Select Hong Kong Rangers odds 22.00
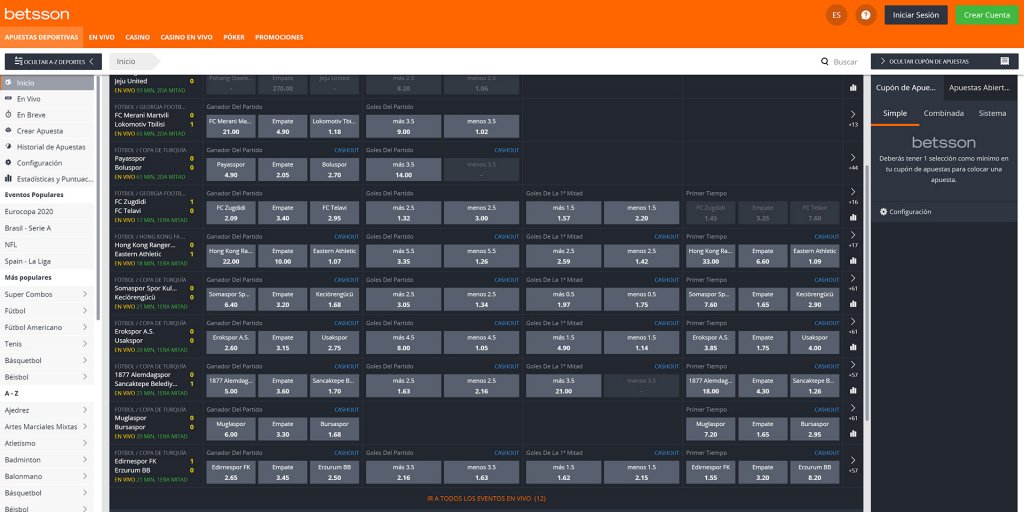The width and height of the screenshot is (1024, 512). (x=231, y=256)
